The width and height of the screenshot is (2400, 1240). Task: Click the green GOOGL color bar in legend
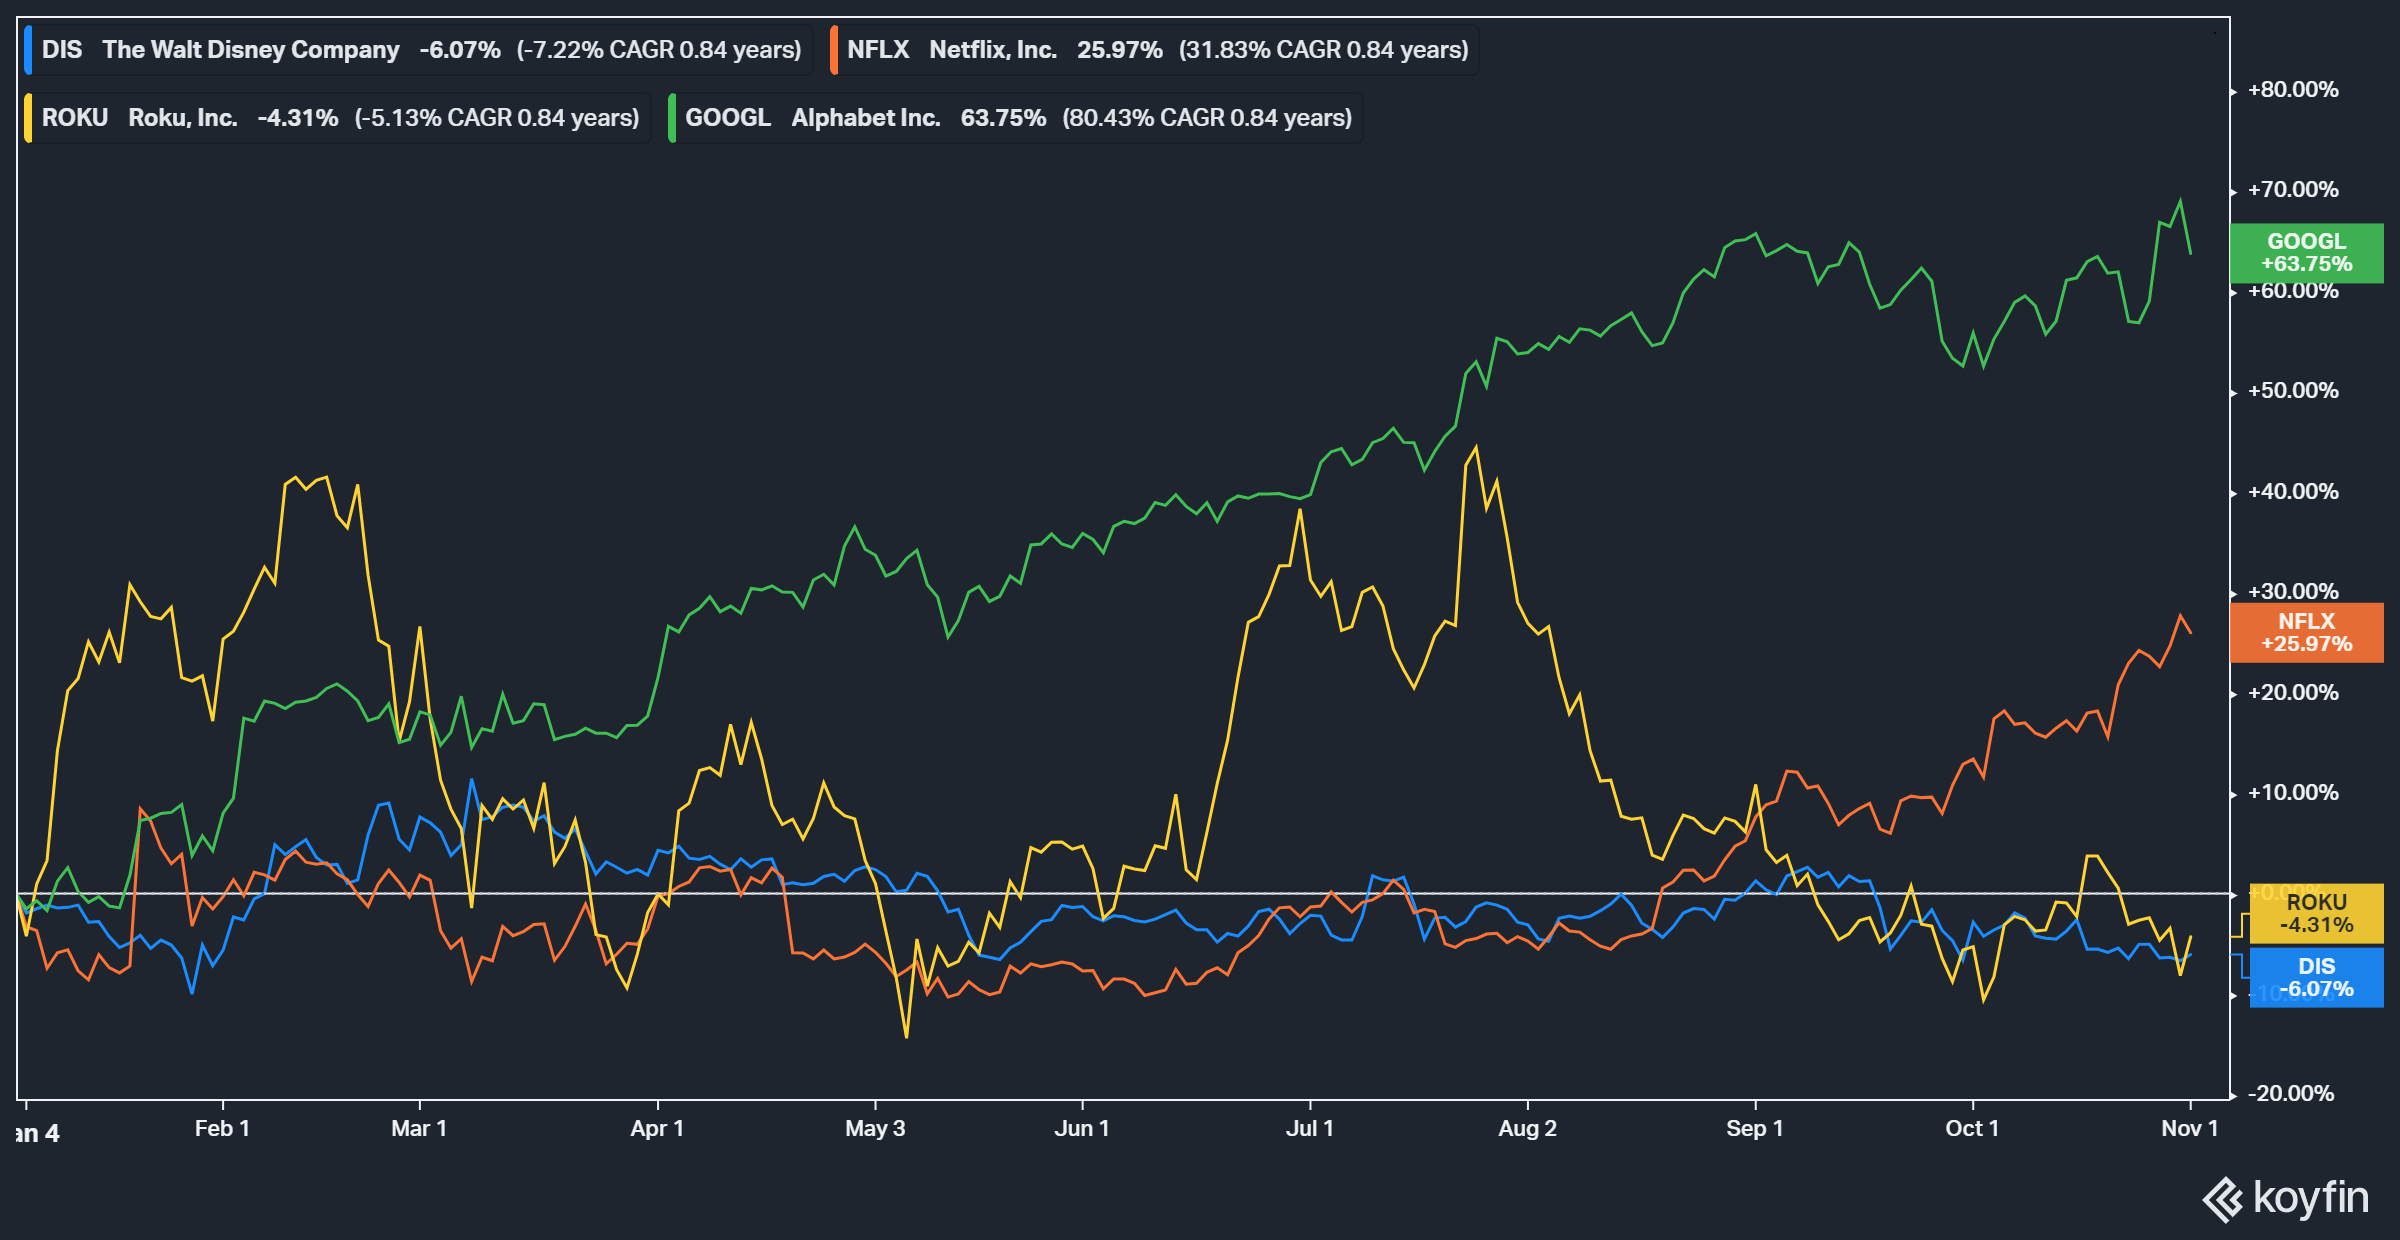pyautogui.click(x=672, y=118)
